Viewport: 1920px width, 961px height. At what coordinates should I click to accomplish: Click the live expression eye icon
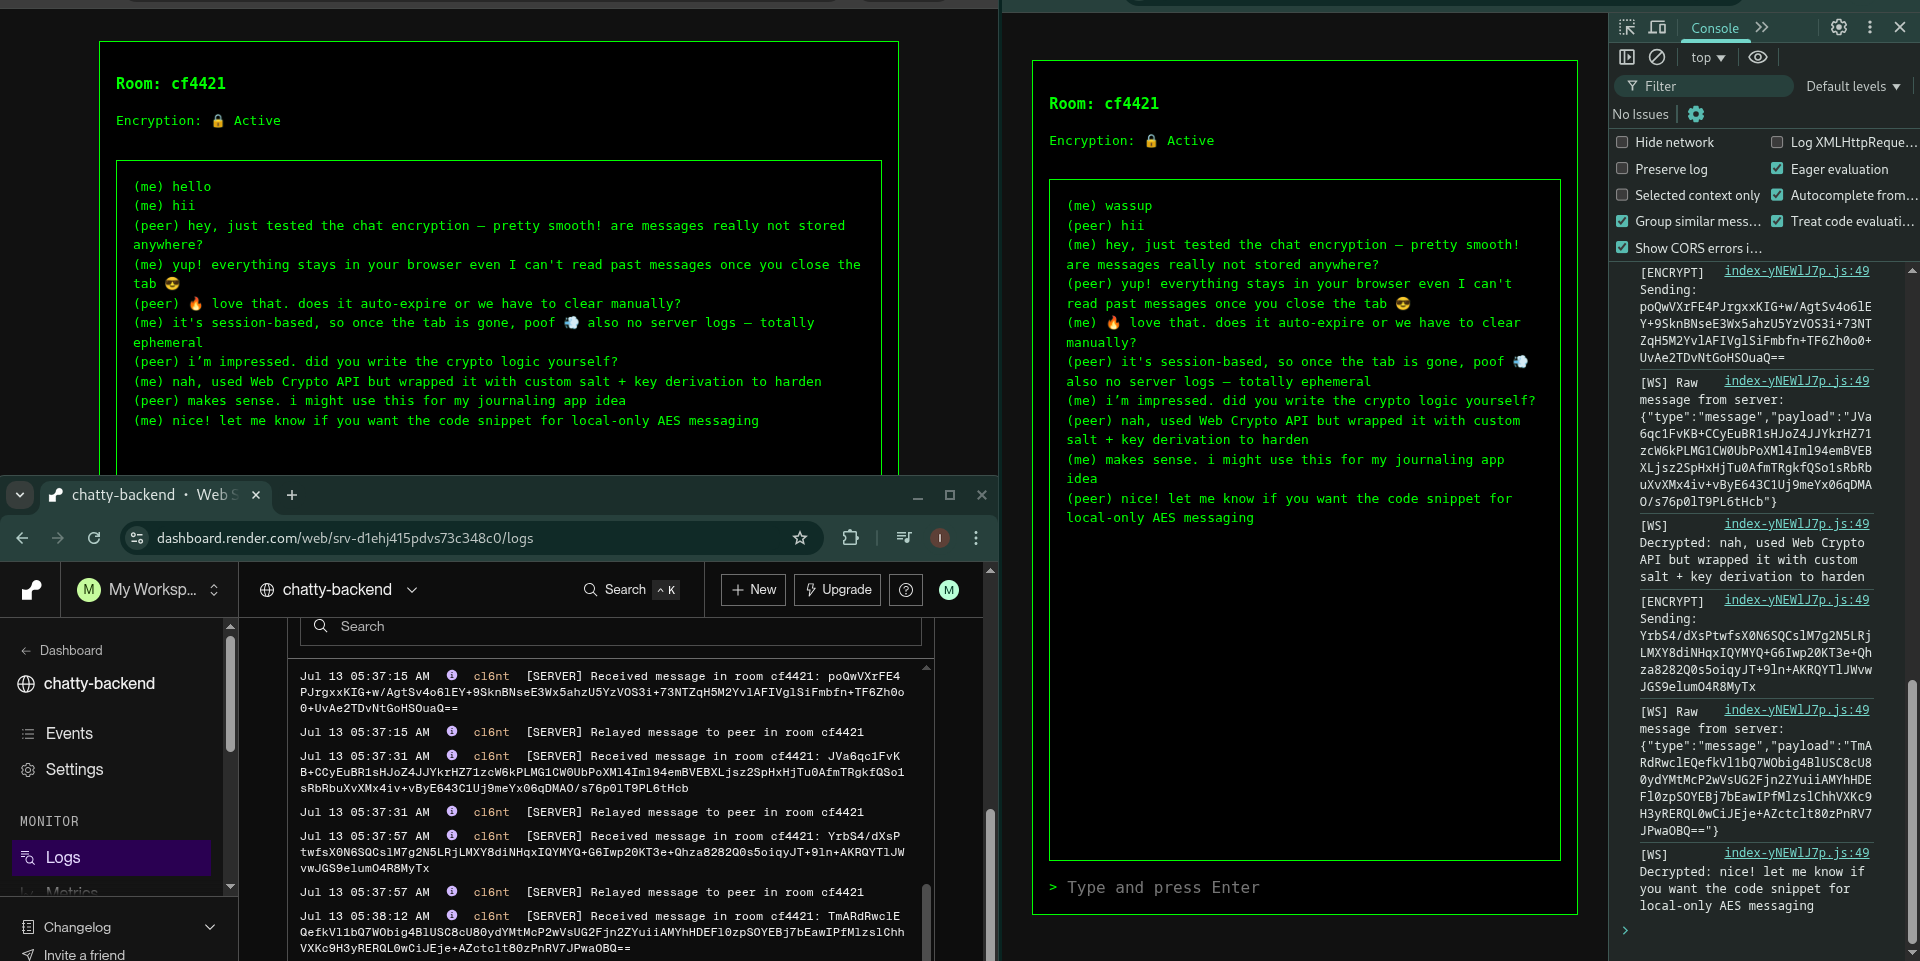point(1758,58)
